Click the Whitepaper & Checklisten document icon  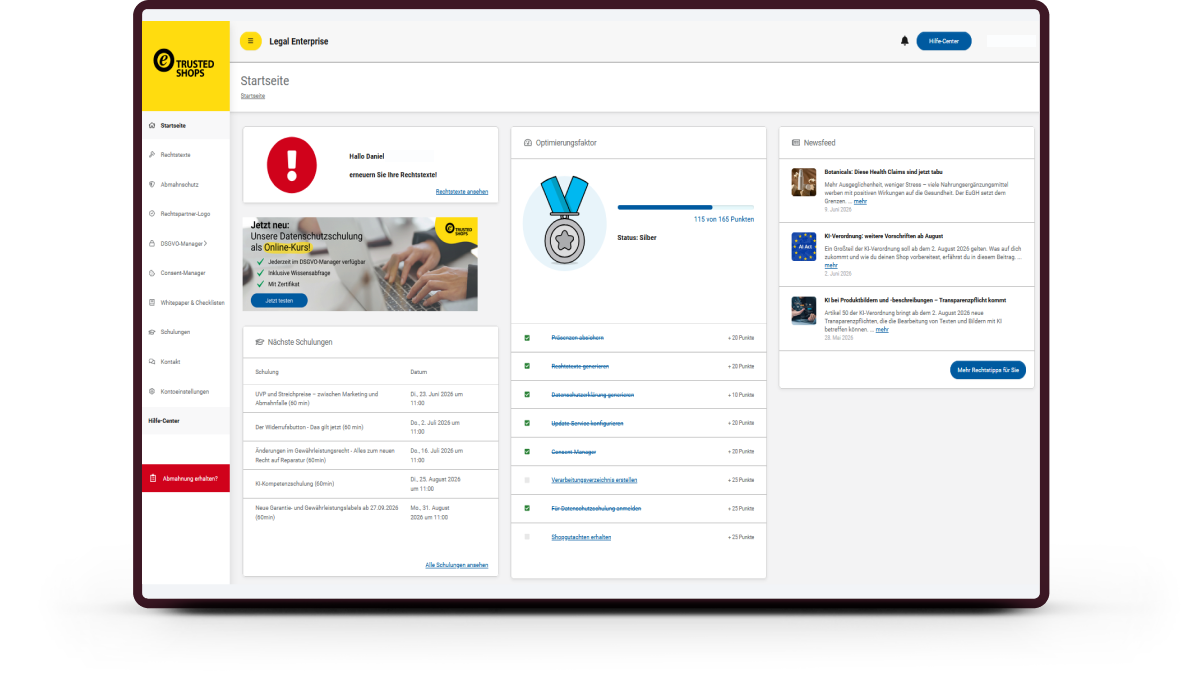point(152,303)
